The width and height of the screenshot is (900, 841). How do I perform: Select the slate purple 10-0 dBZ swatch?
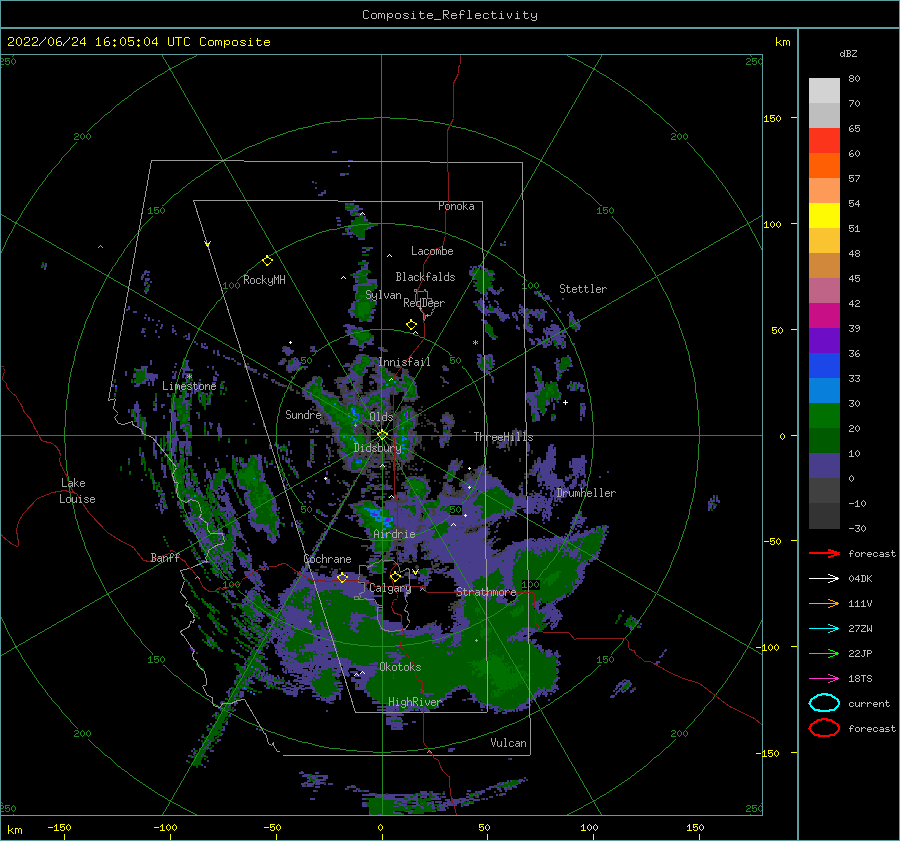(824, 466)
